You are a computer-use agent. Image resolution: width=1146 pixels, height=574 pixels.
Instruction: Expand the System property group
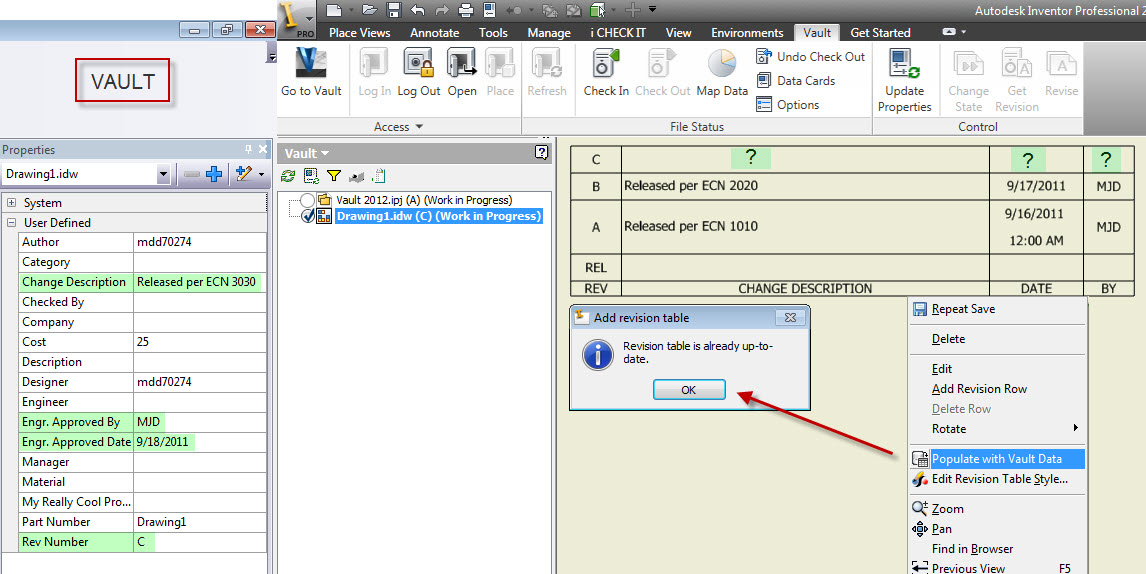tap(12, 203)
